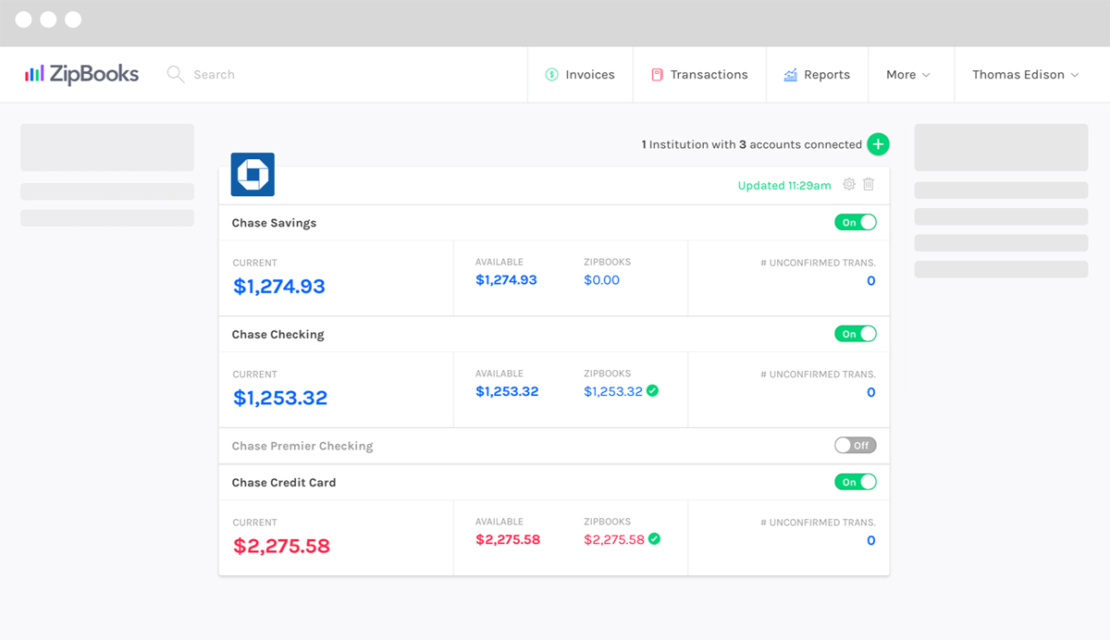
Task: Open the Reports chart icon
Action: [x=789, y=73]
